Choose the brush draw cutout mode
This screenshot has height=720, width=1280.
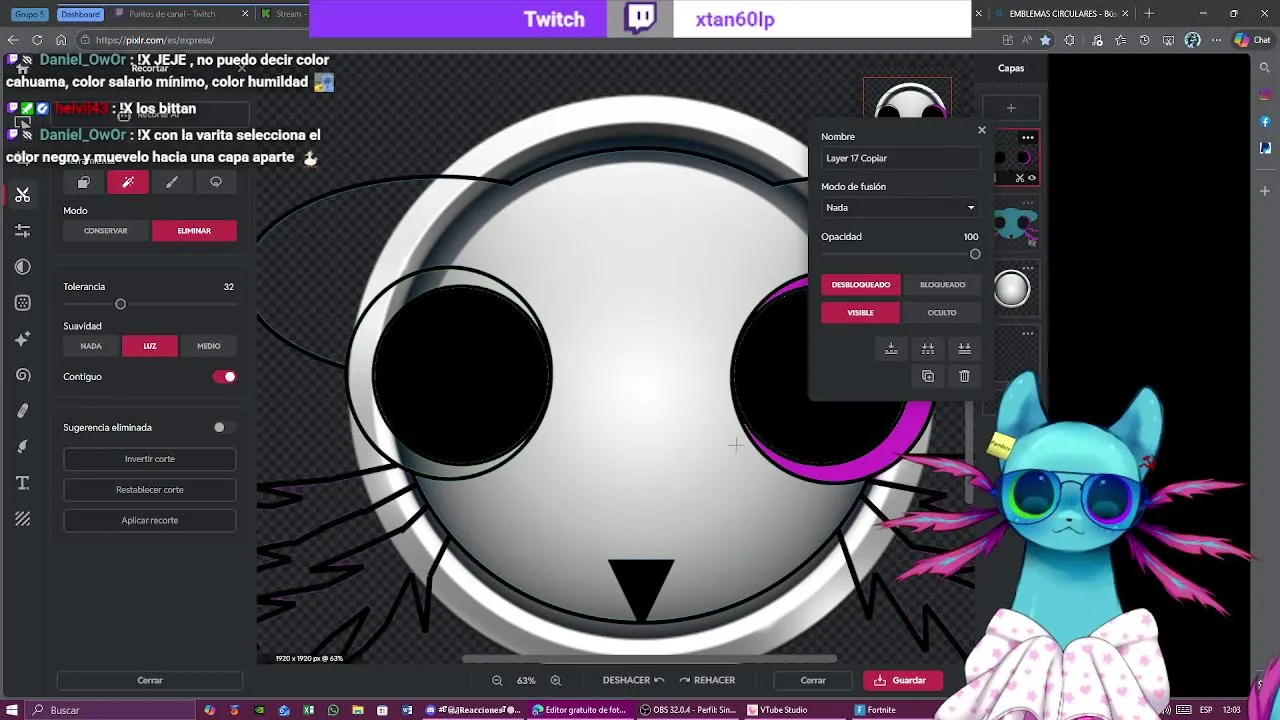172,182
